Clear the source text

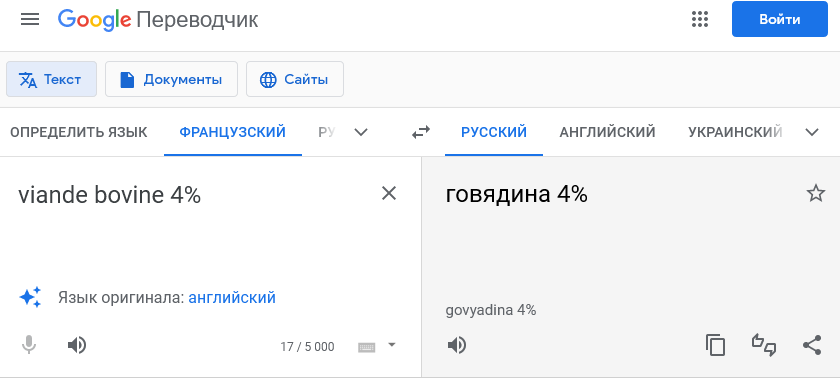[x=388, y=193]
